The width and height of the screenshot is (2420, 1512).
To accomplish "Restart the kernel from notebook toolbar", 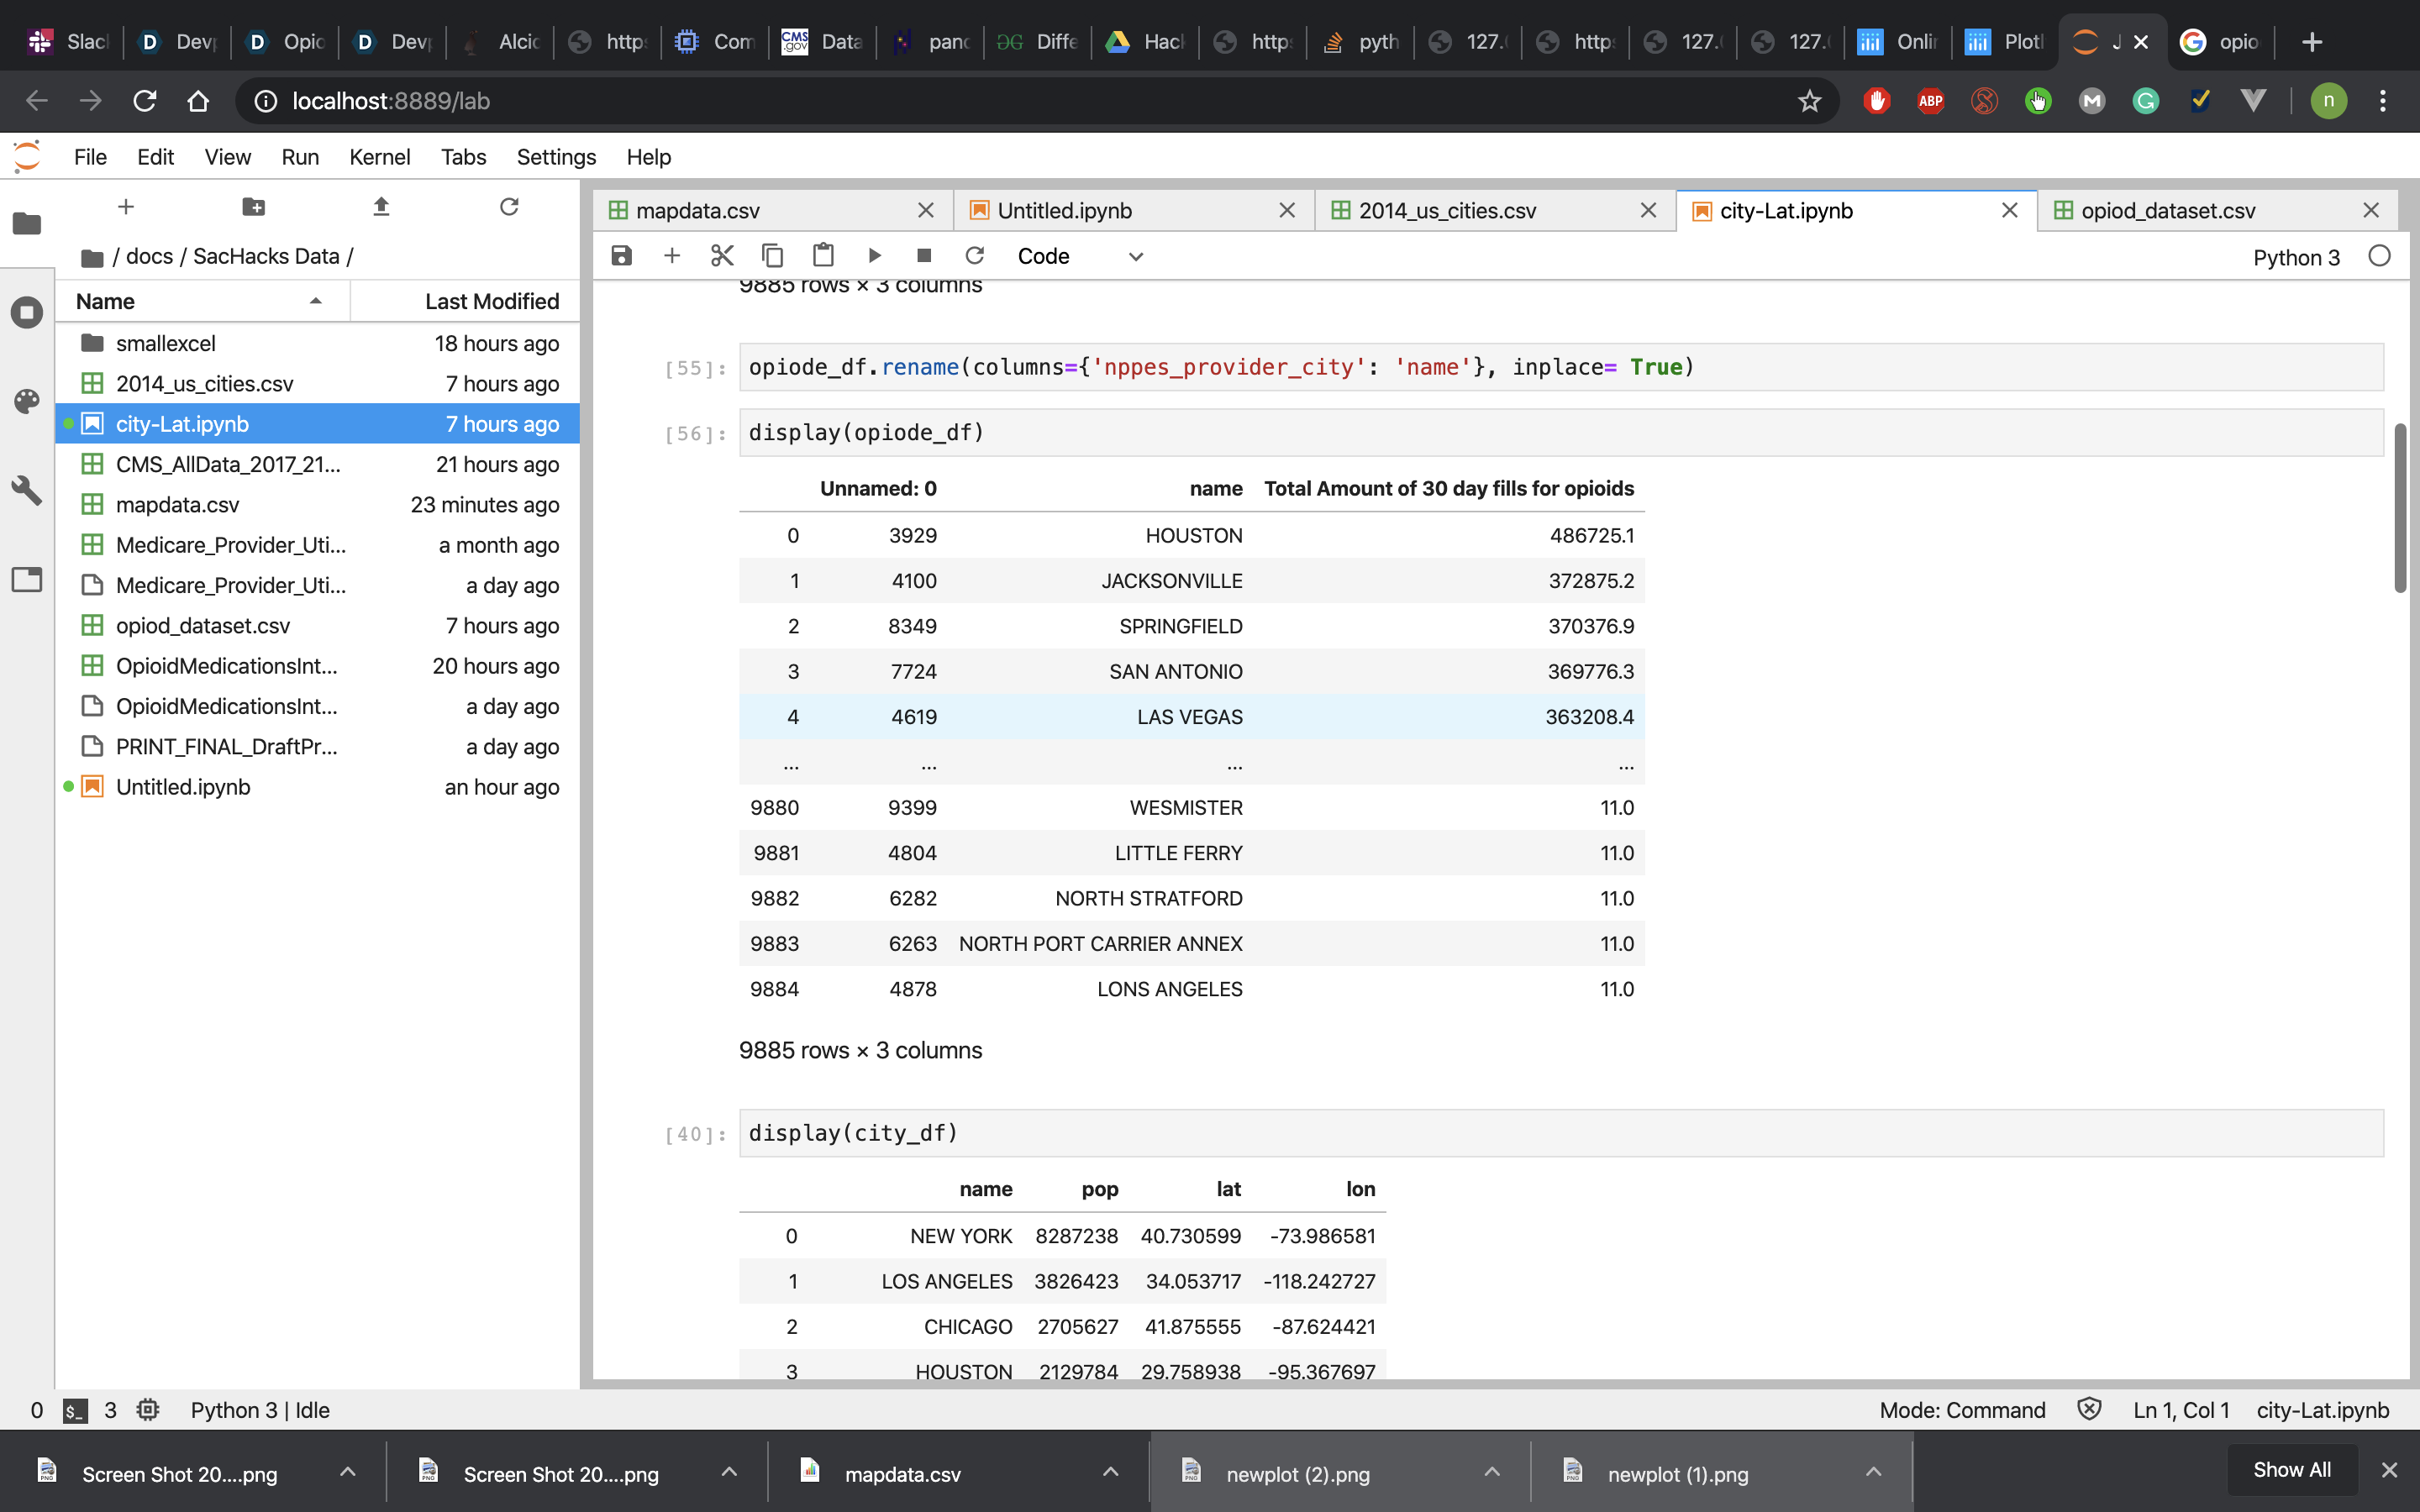I will (975, 256).
